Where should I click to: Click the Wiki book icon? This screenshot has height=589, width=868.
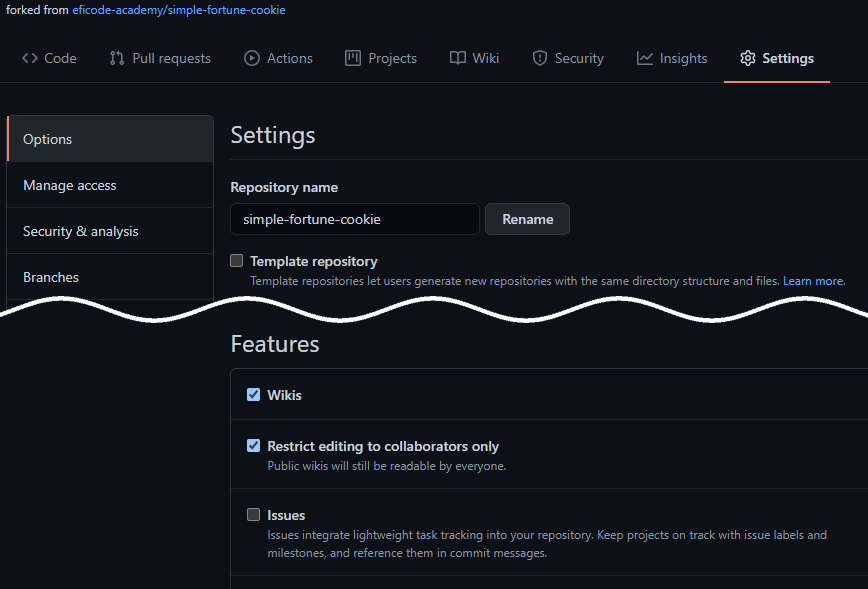(x=457, y=58)
